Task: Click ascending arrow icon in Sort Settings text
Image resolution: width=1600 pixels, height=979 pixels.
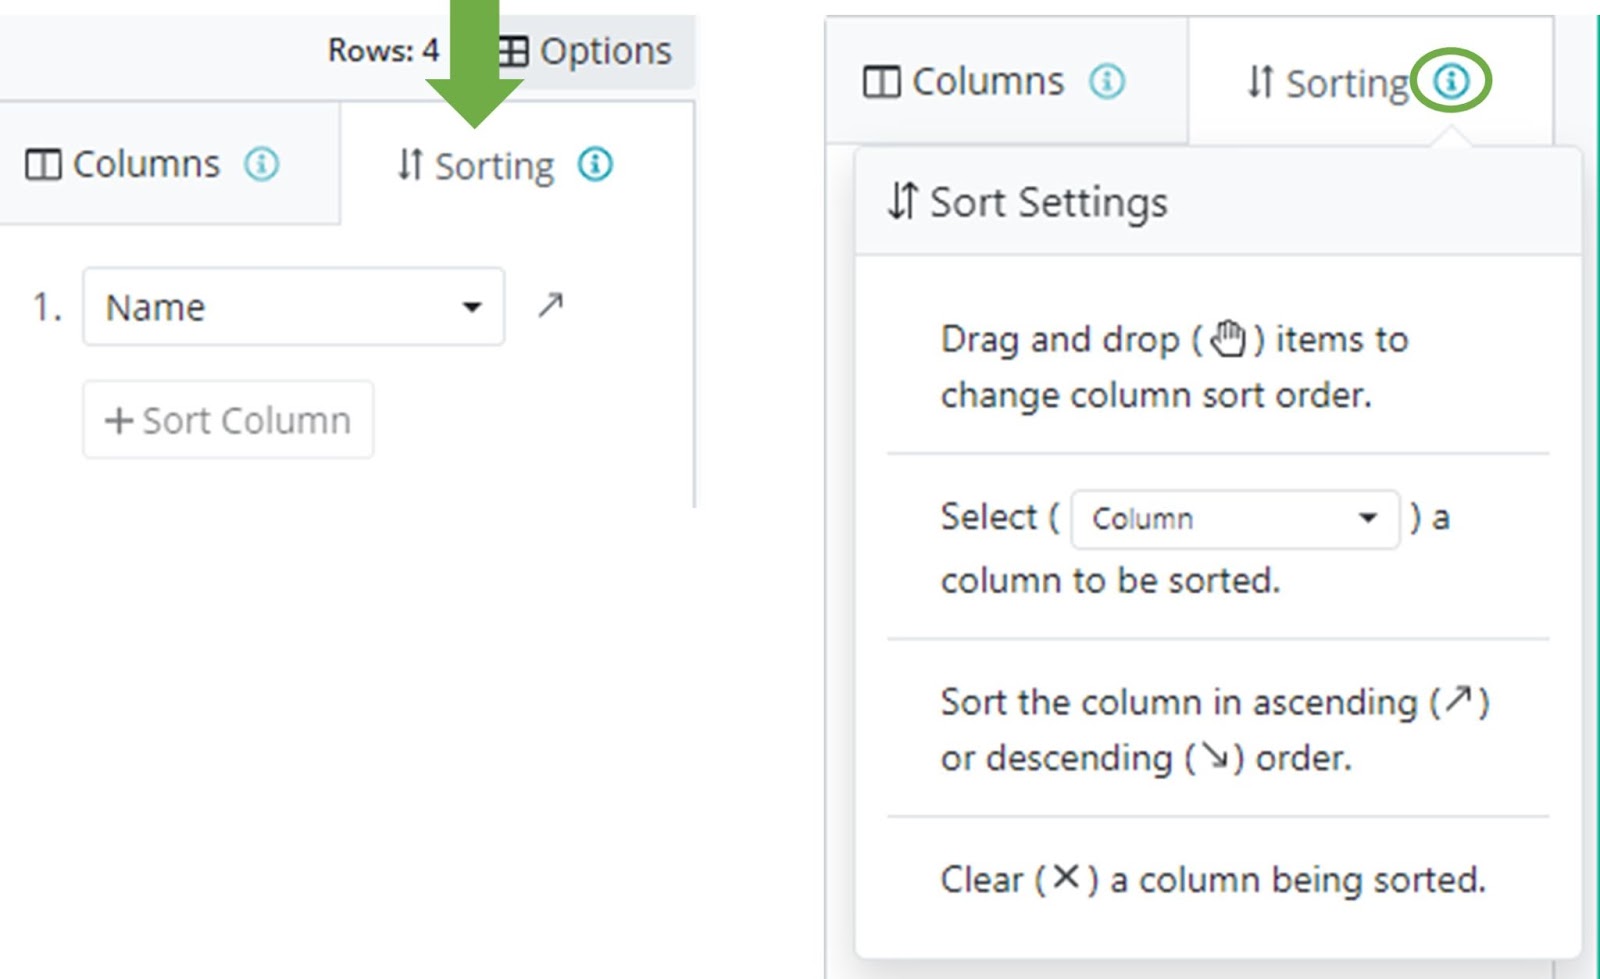Action: tap(1459, 699)
